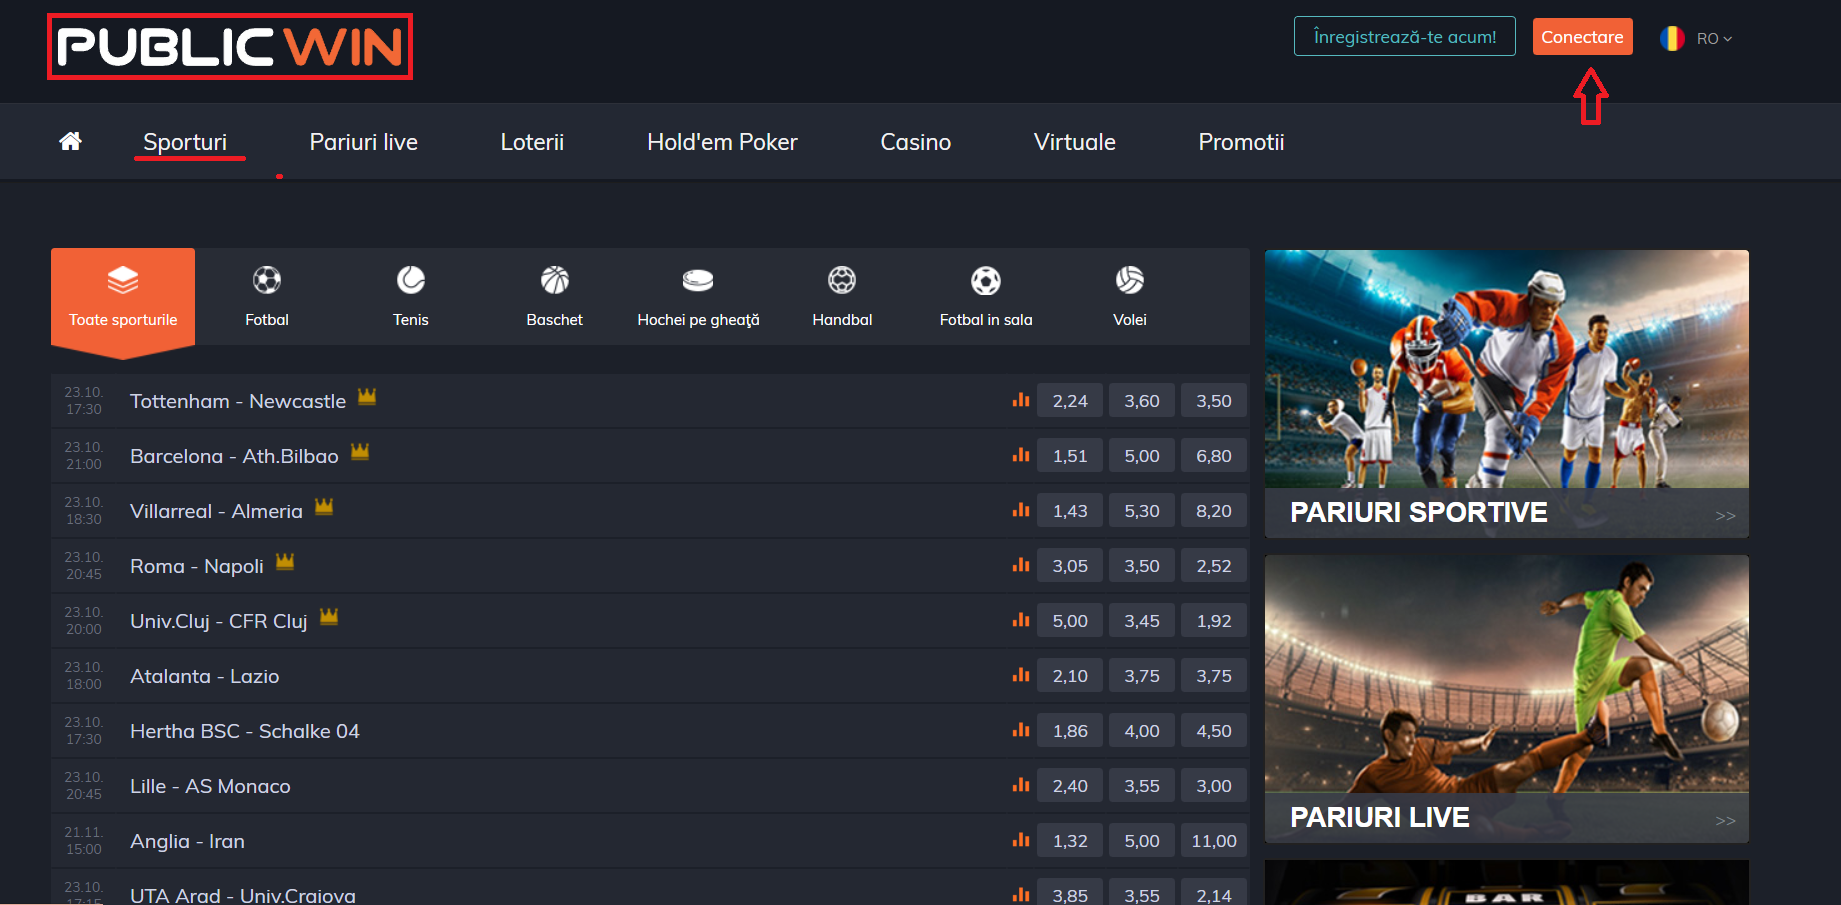This screenshot has width=1841, height=905.
Task: Open statistics icon for Anglia - Iran
Action: pyautogui.click(x=1021, y=840)
